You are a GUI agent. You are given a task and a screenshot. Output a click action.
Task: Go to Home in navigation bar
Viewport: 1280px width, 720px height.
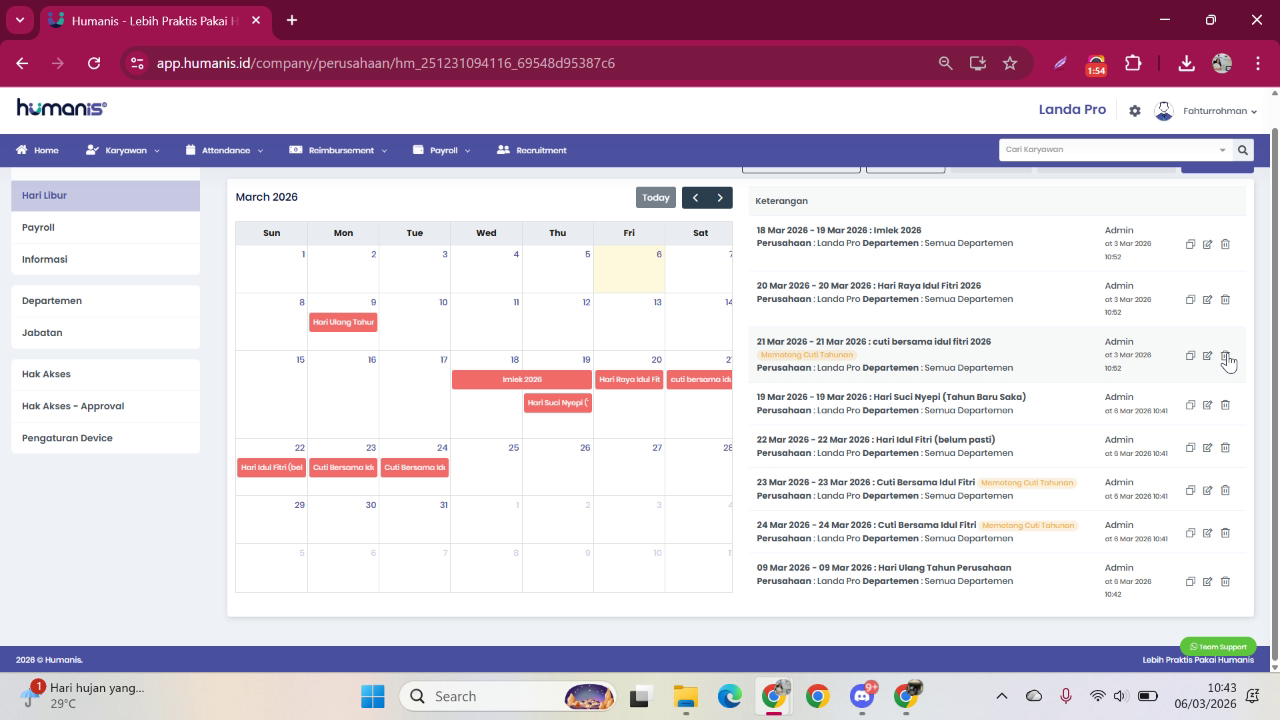(x=38, y=150)
